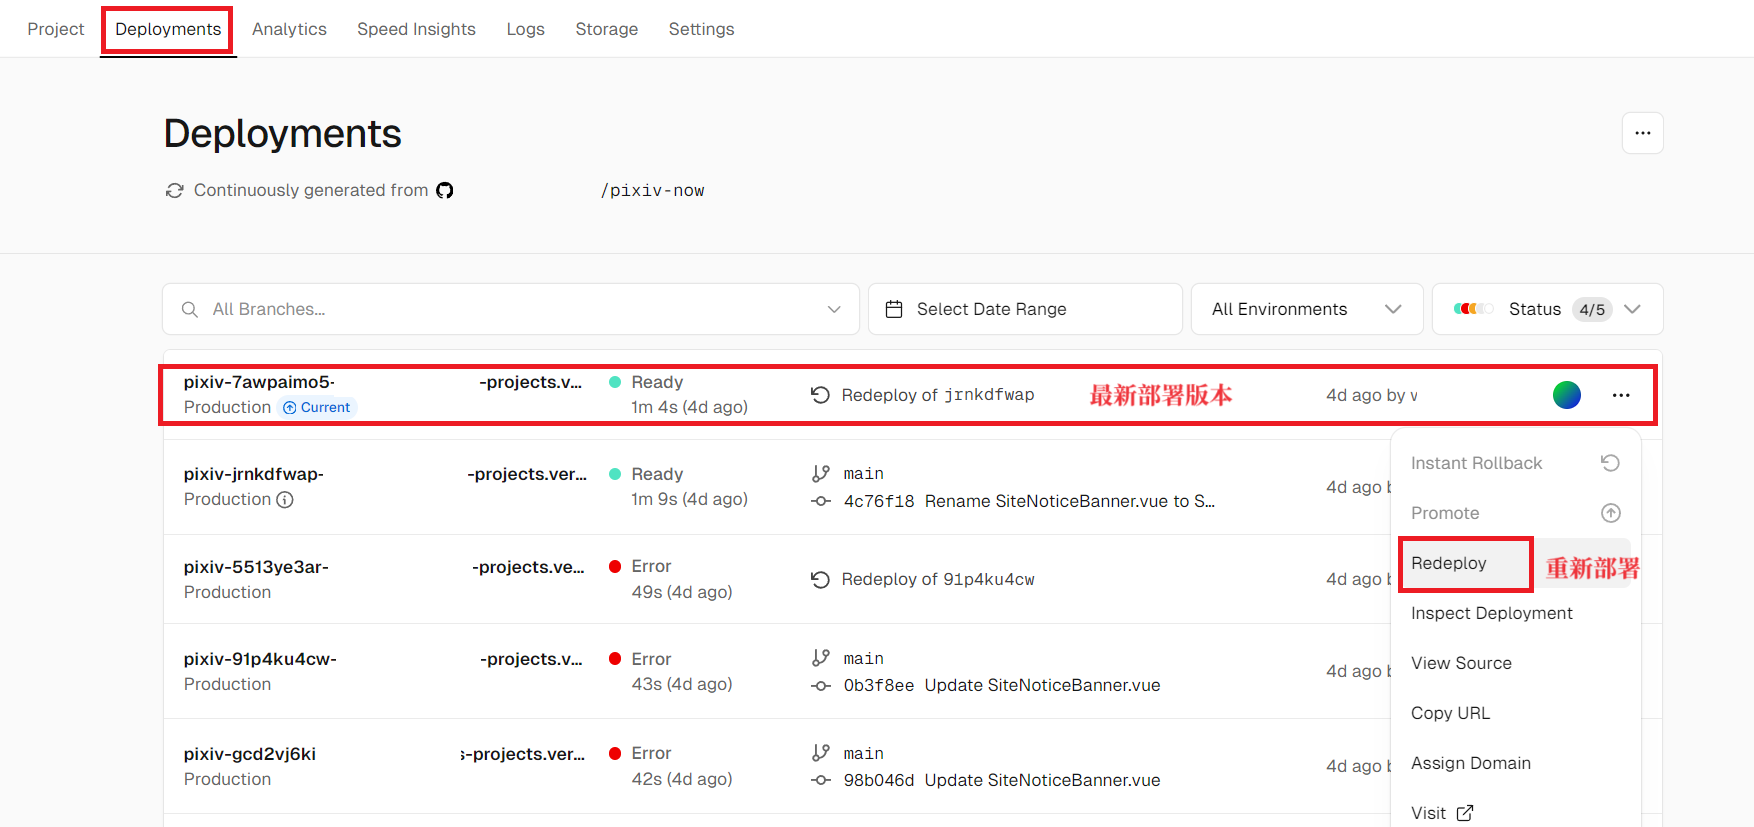Screen dimensions: 1754x827
Task: Open row options for pixiv-7awpaimo5 deployment
Action: point(1620,395)
